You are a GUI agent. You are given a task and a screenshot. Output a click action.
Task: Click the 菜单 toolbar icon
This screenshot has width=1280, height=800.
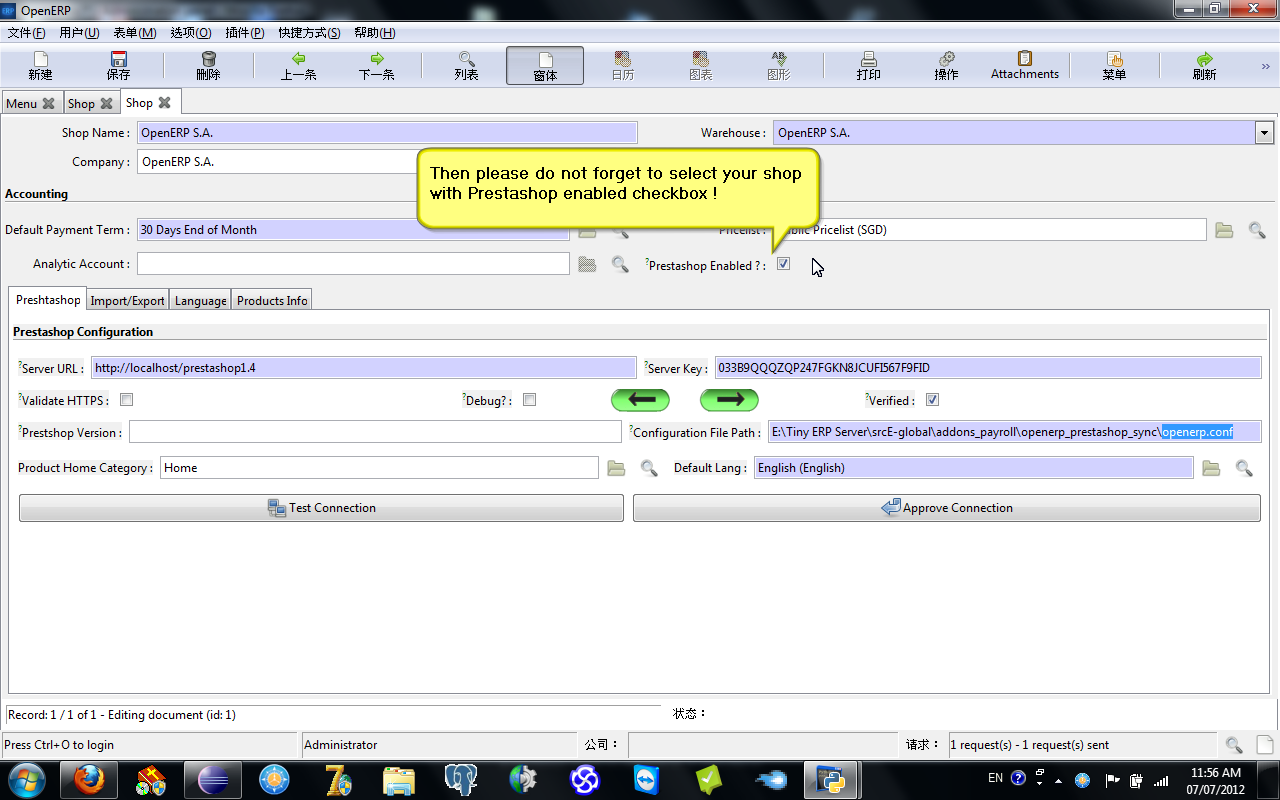[x=1114, y=66]
